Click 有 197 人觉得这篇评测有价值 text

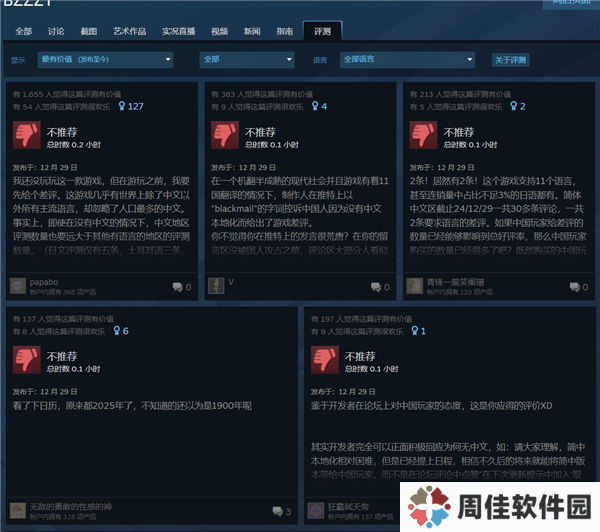click(x=361, y=319)
